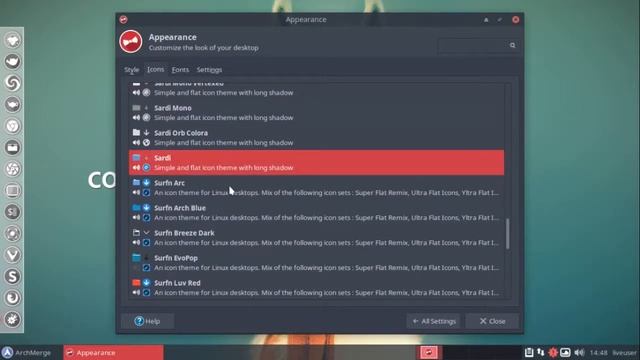Click the search magnifier icon in Appearance
The height and width of the screenshot is (360, 640).
512,45
